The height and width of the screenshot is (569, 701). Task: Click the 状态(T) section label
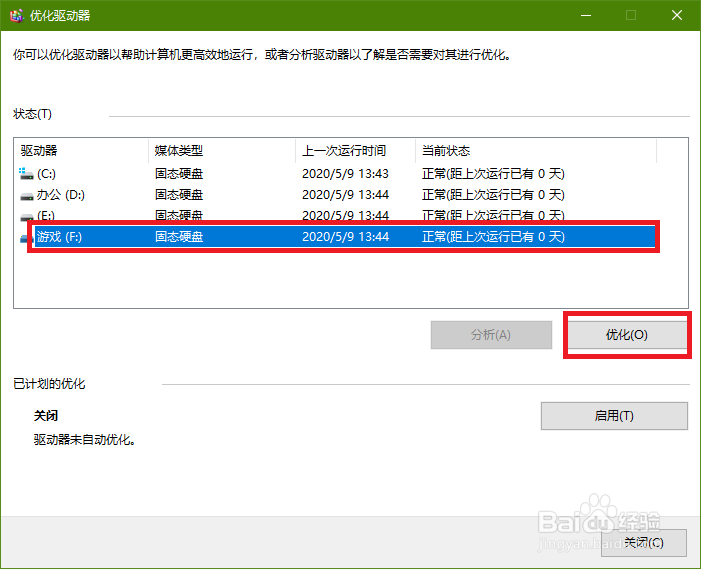click(x=32, y=114)
